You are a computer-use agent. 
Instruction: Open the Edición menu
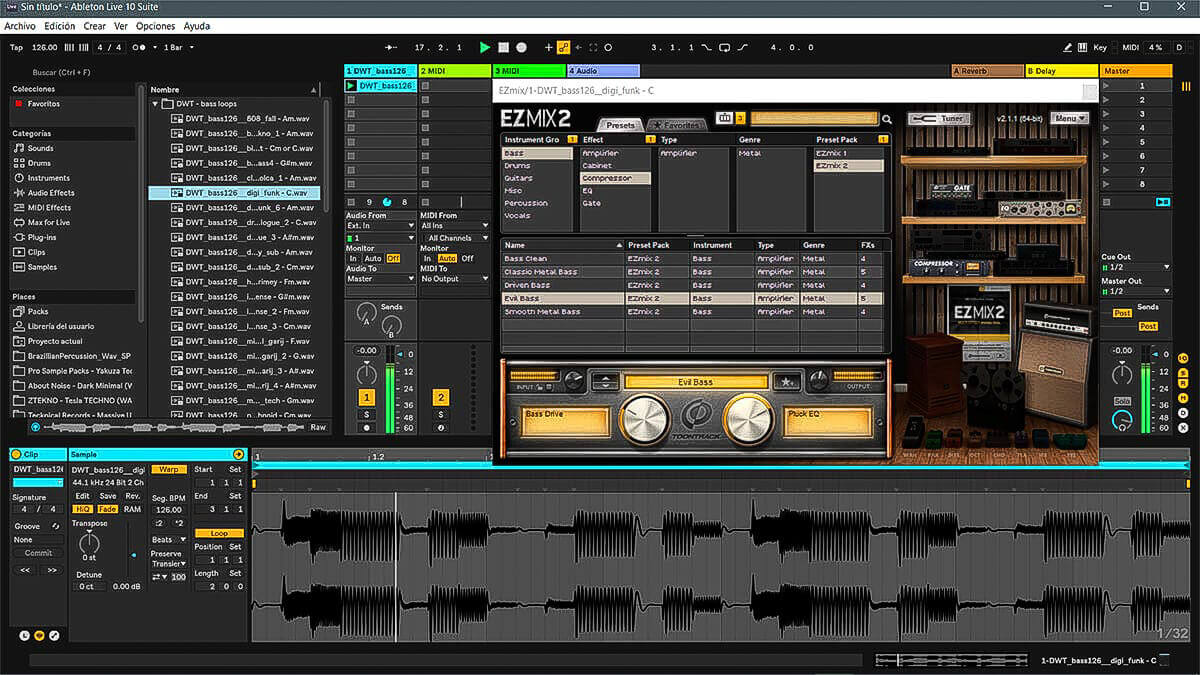pyautogui.click(x=60, y=26)
